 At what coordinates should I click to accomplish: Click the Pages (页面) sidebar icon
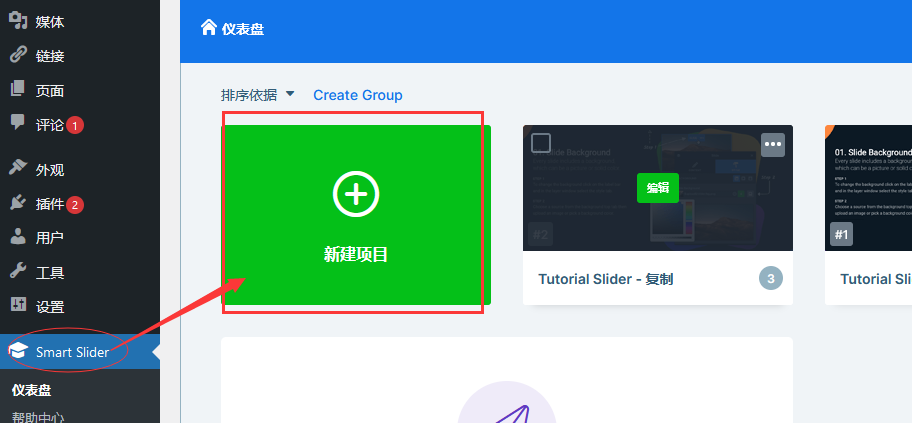coord(18,90)
